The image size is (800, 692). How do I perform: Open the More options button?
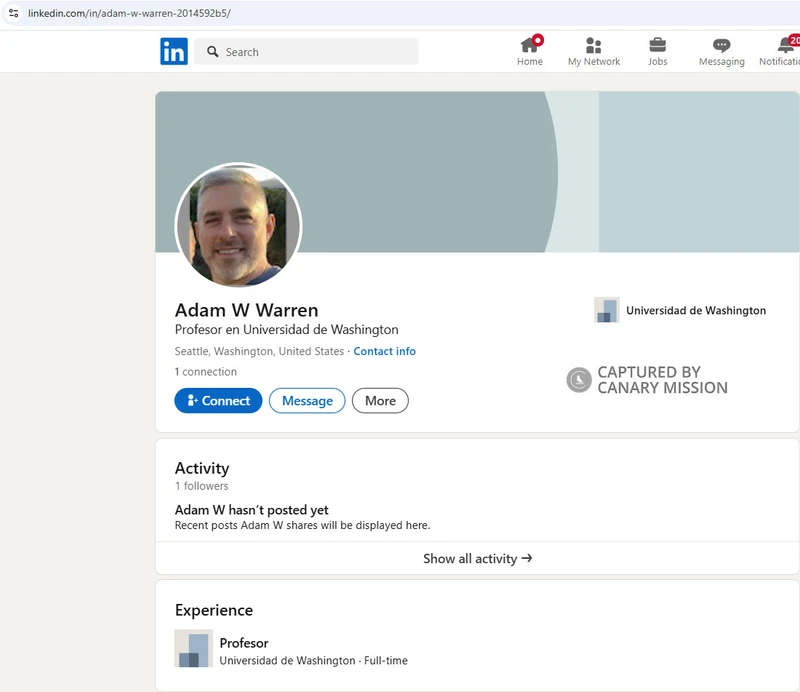[380, 401]
